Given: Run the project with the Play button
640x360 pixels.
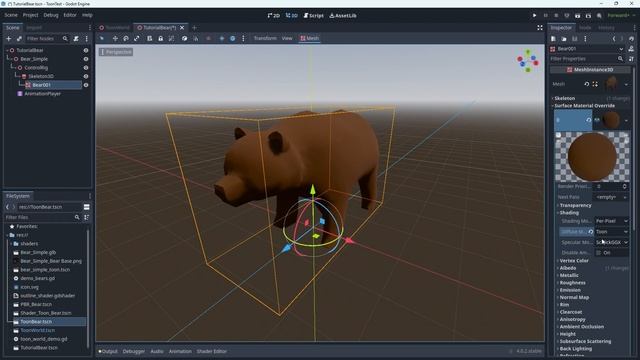Looking at the screenshot, I should click(x=534, y=16).
